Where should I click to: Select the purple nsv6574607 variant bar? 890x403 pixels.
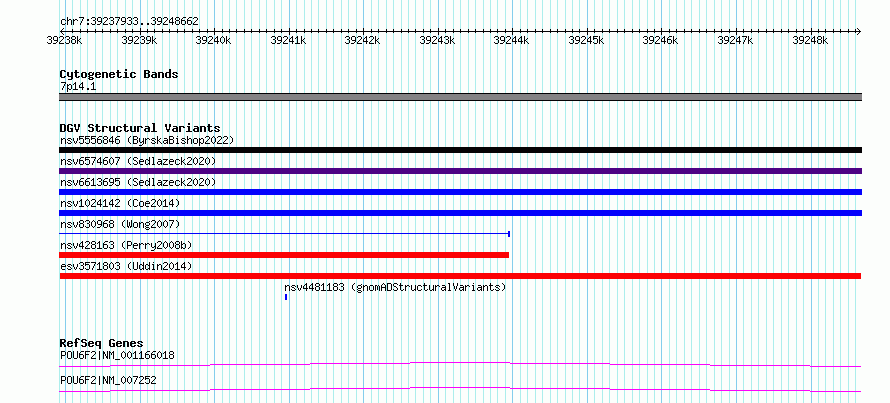(x=460, y=171)
